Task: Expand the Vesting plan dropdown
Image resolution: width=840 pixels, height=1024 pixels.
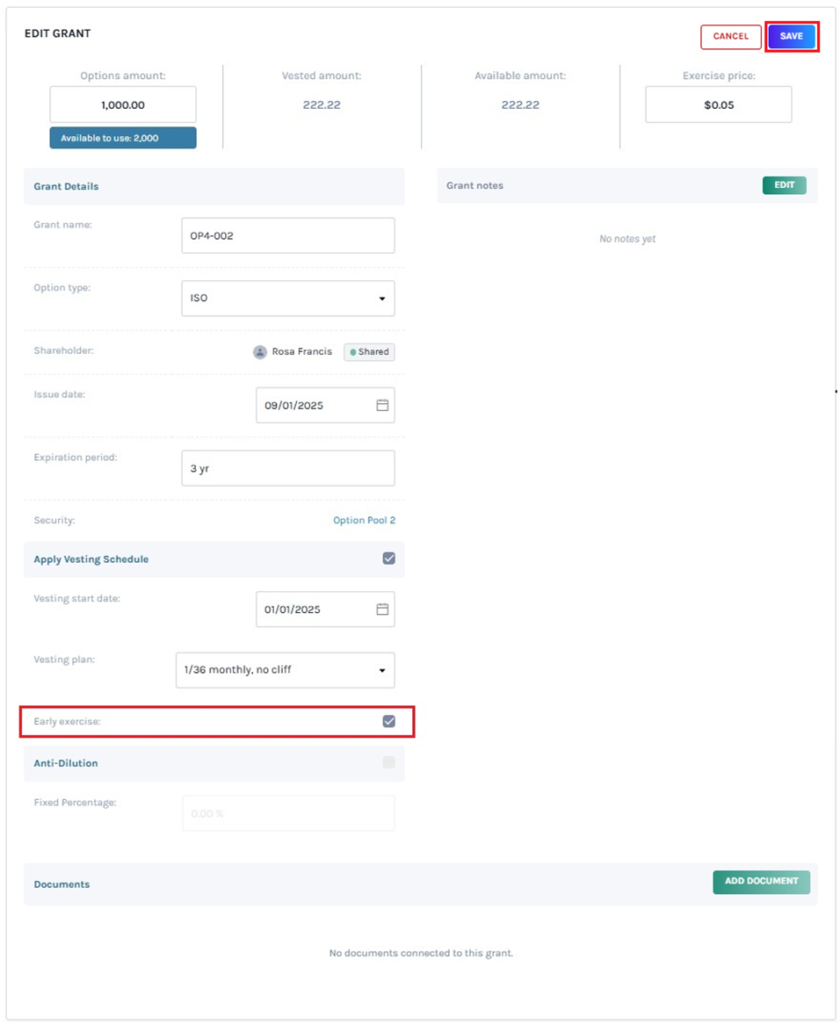Action: pyautogui.click(x=285, y=670)
